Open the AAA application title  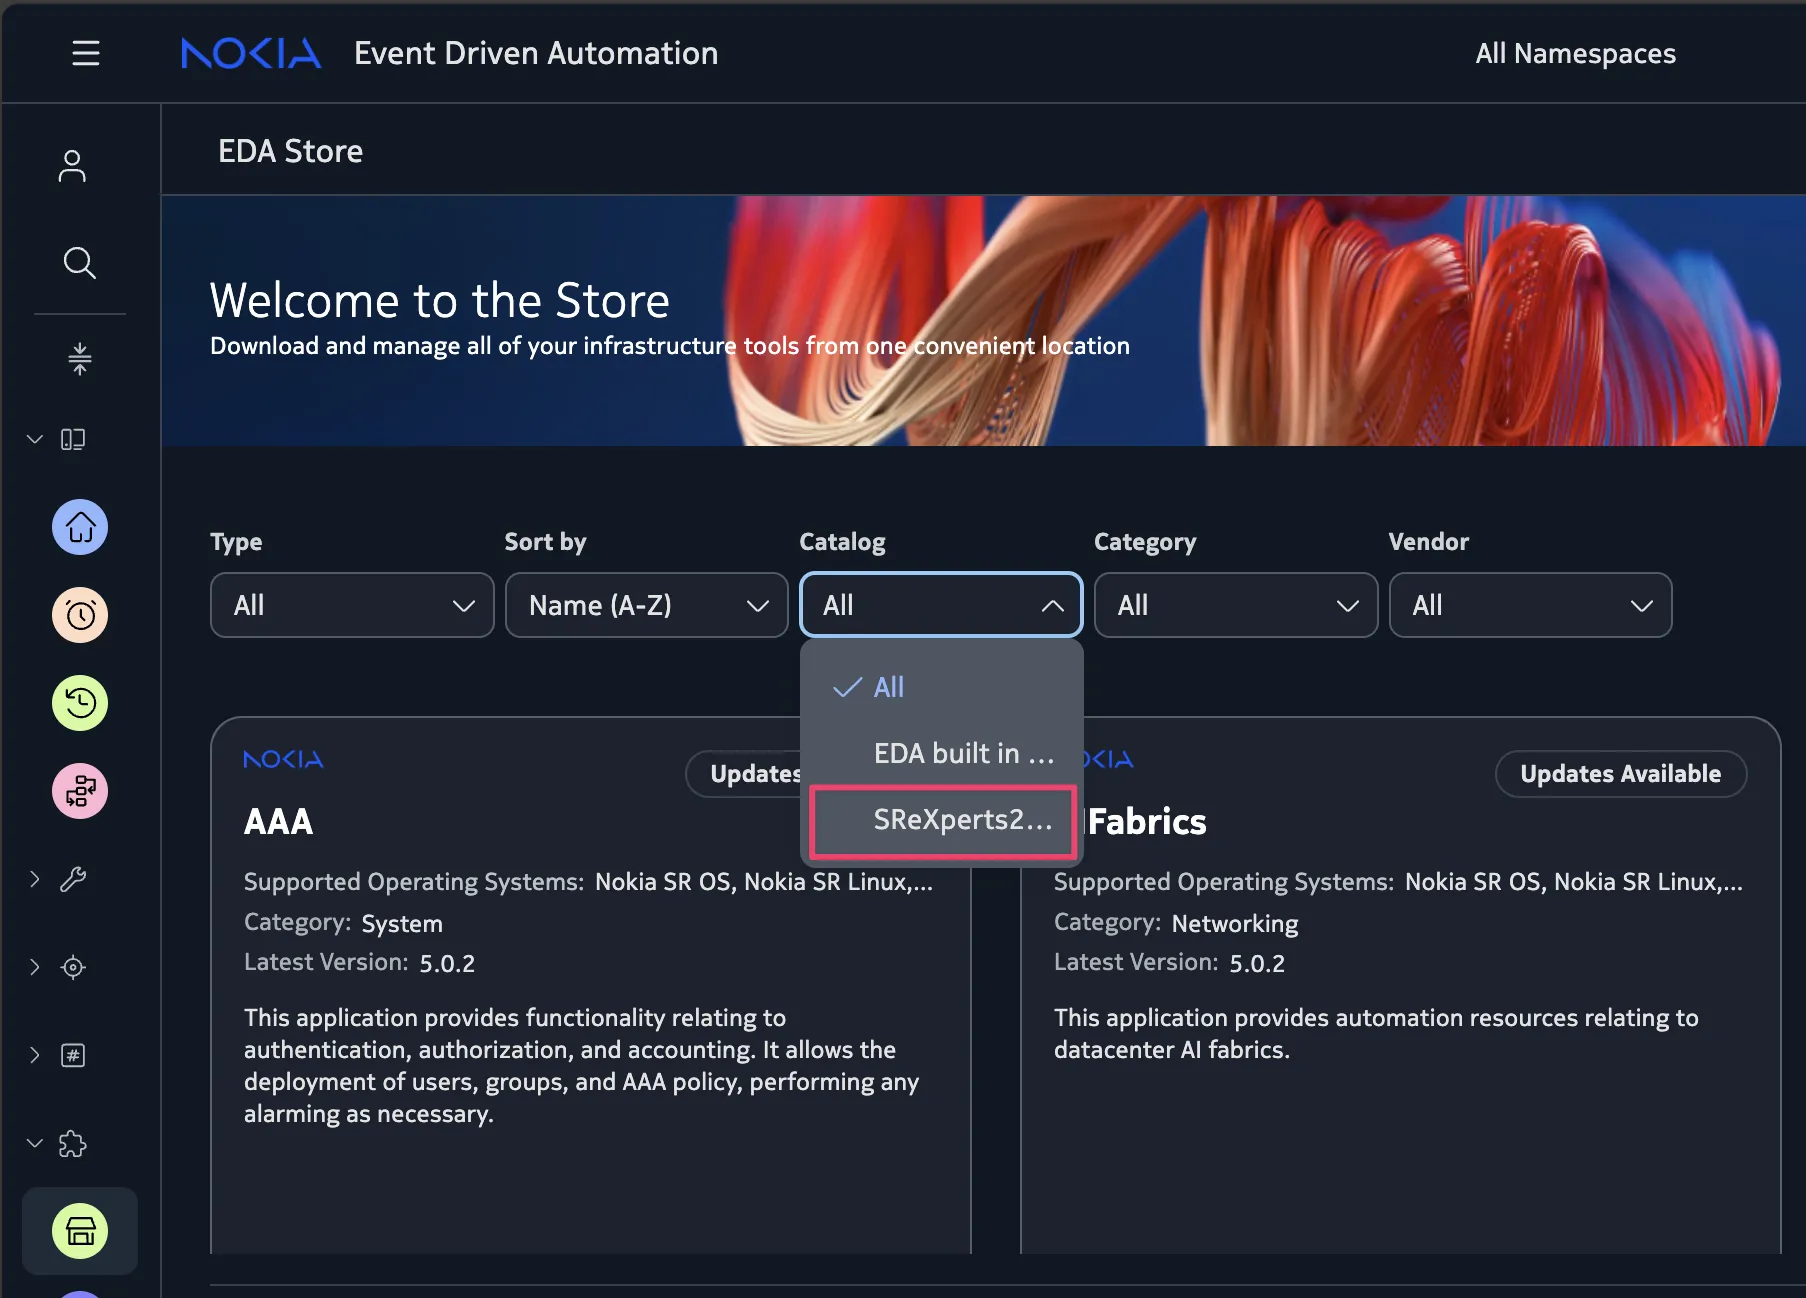pyautogui.click(x=279, y=822)
